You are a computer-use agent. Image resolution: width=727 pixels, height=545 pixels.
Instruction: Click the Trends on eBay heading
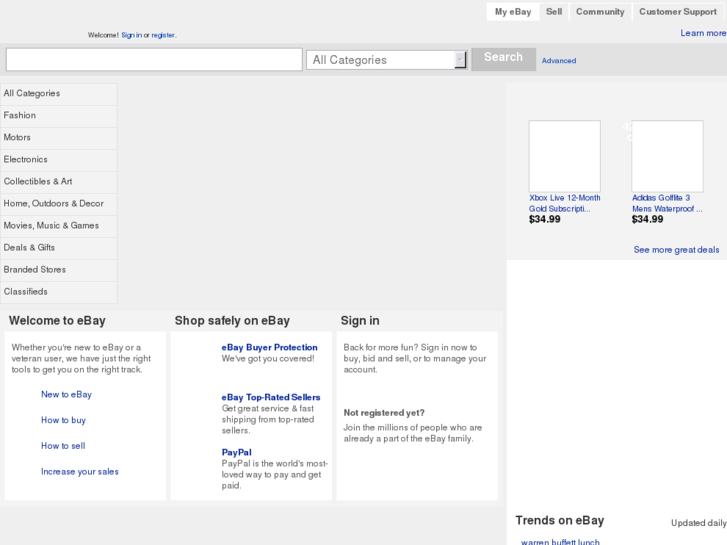pyautogui.click(x=560, y=520)
